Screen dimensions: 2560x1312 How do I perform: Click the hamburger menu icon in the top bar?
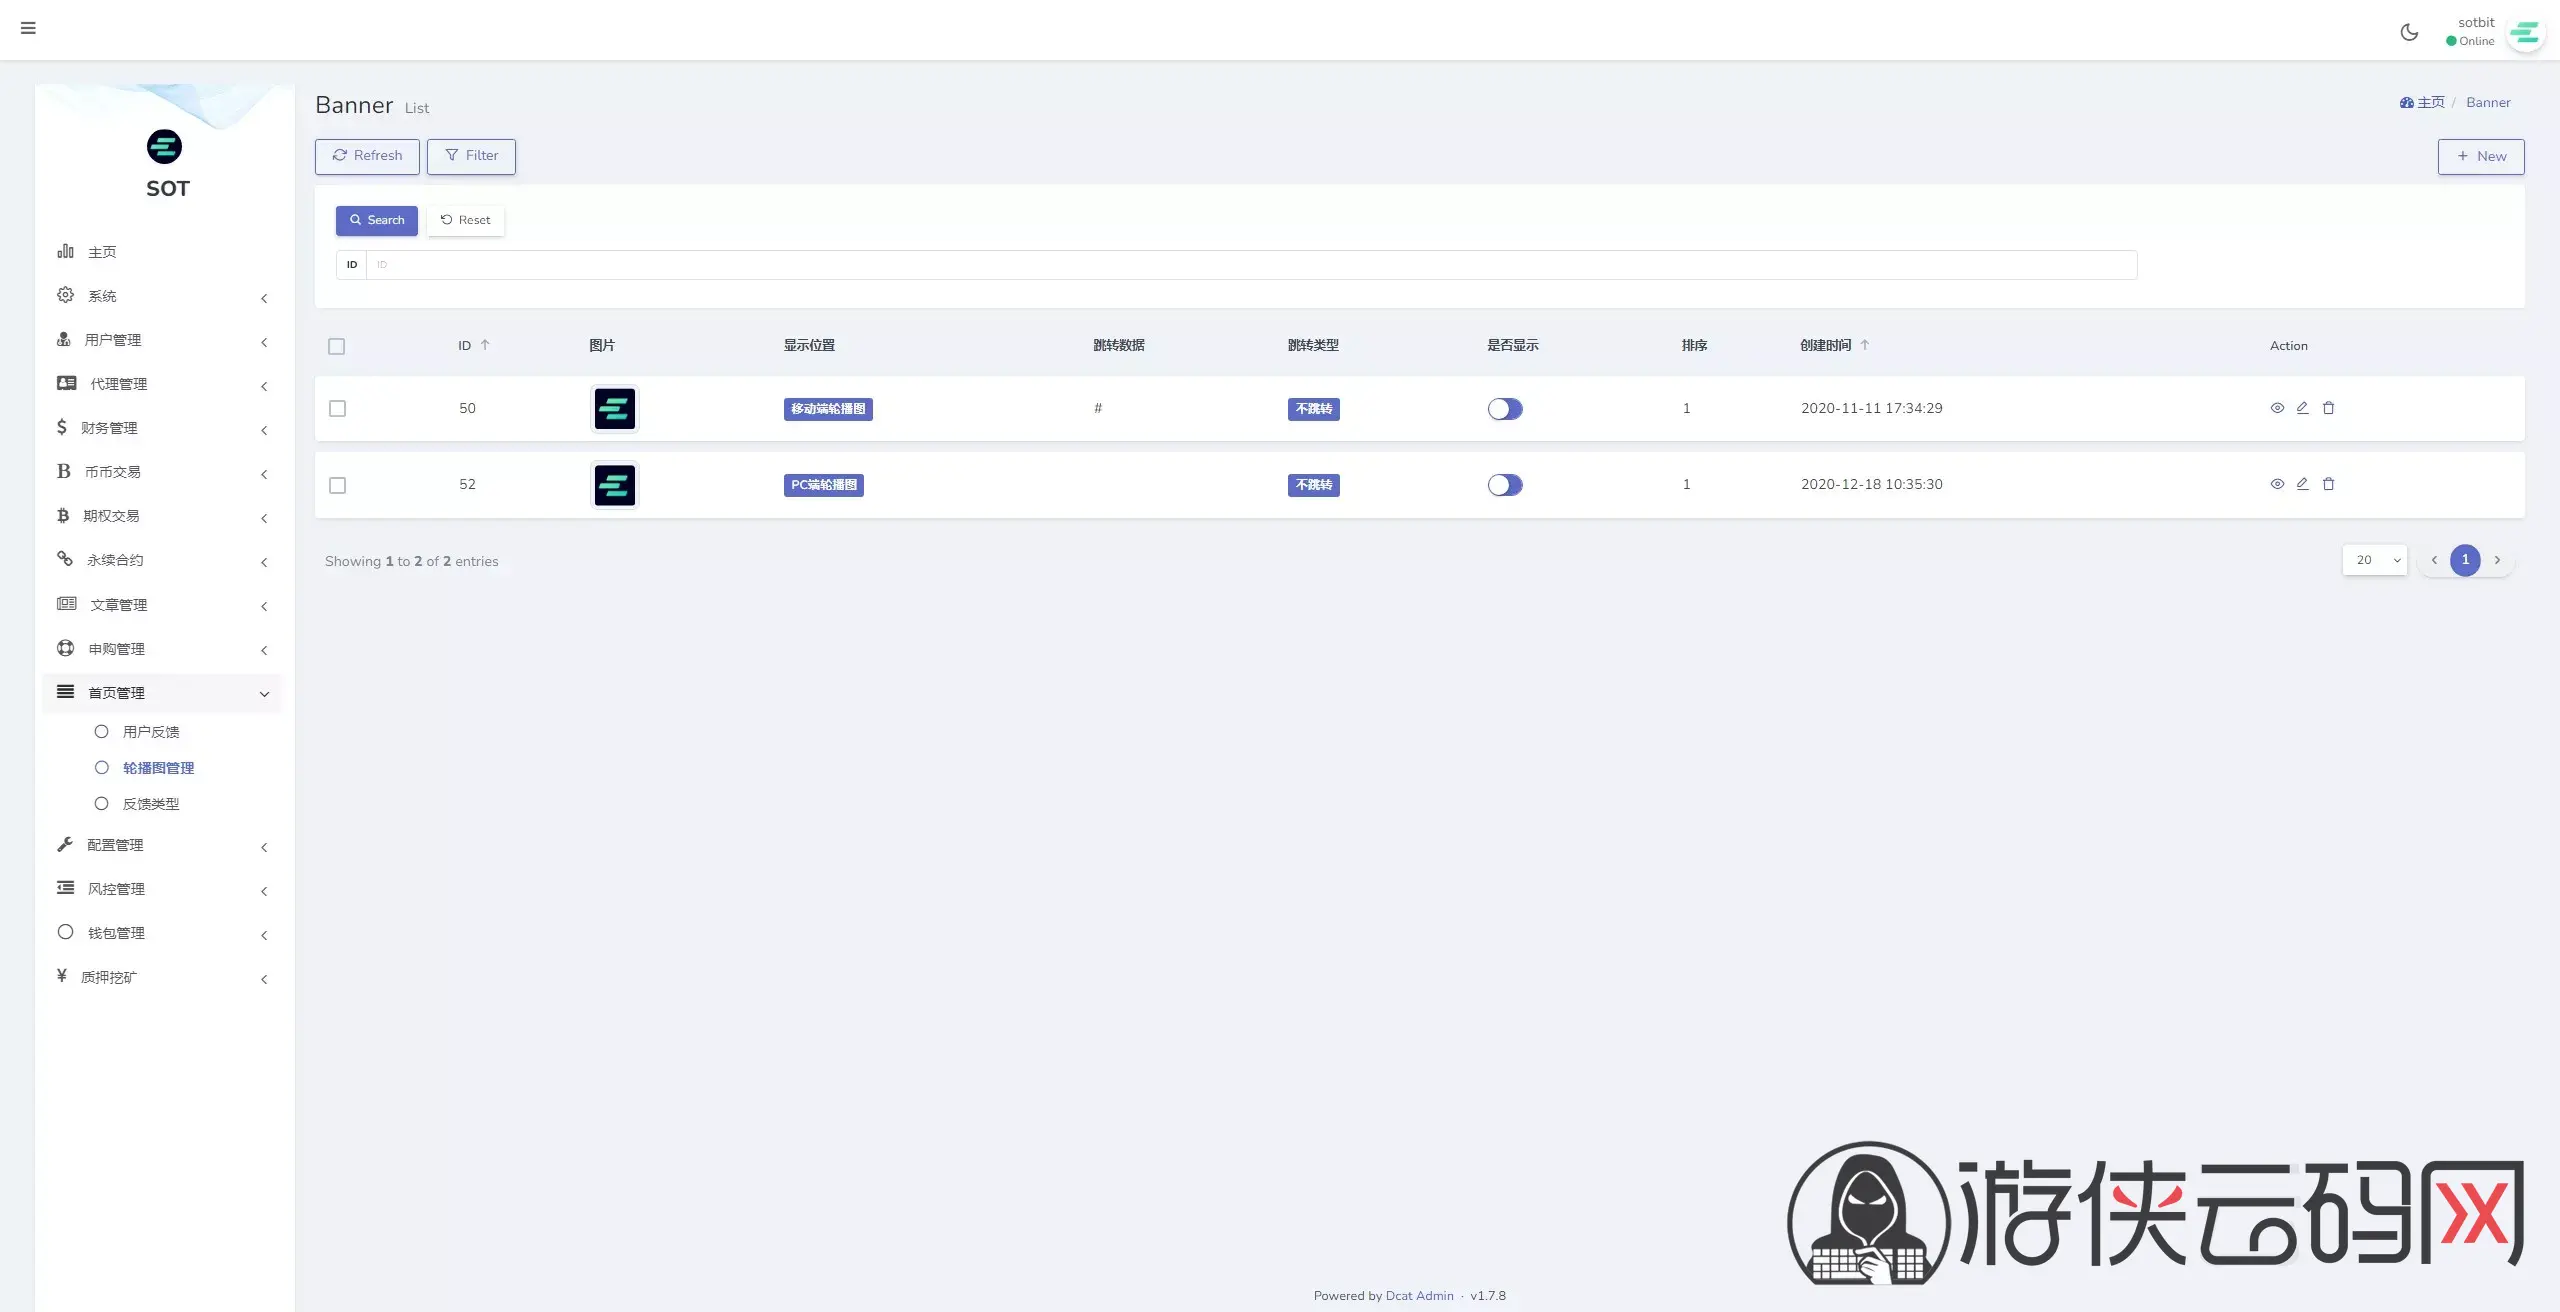pyautogui.click(x=28, y=28)
